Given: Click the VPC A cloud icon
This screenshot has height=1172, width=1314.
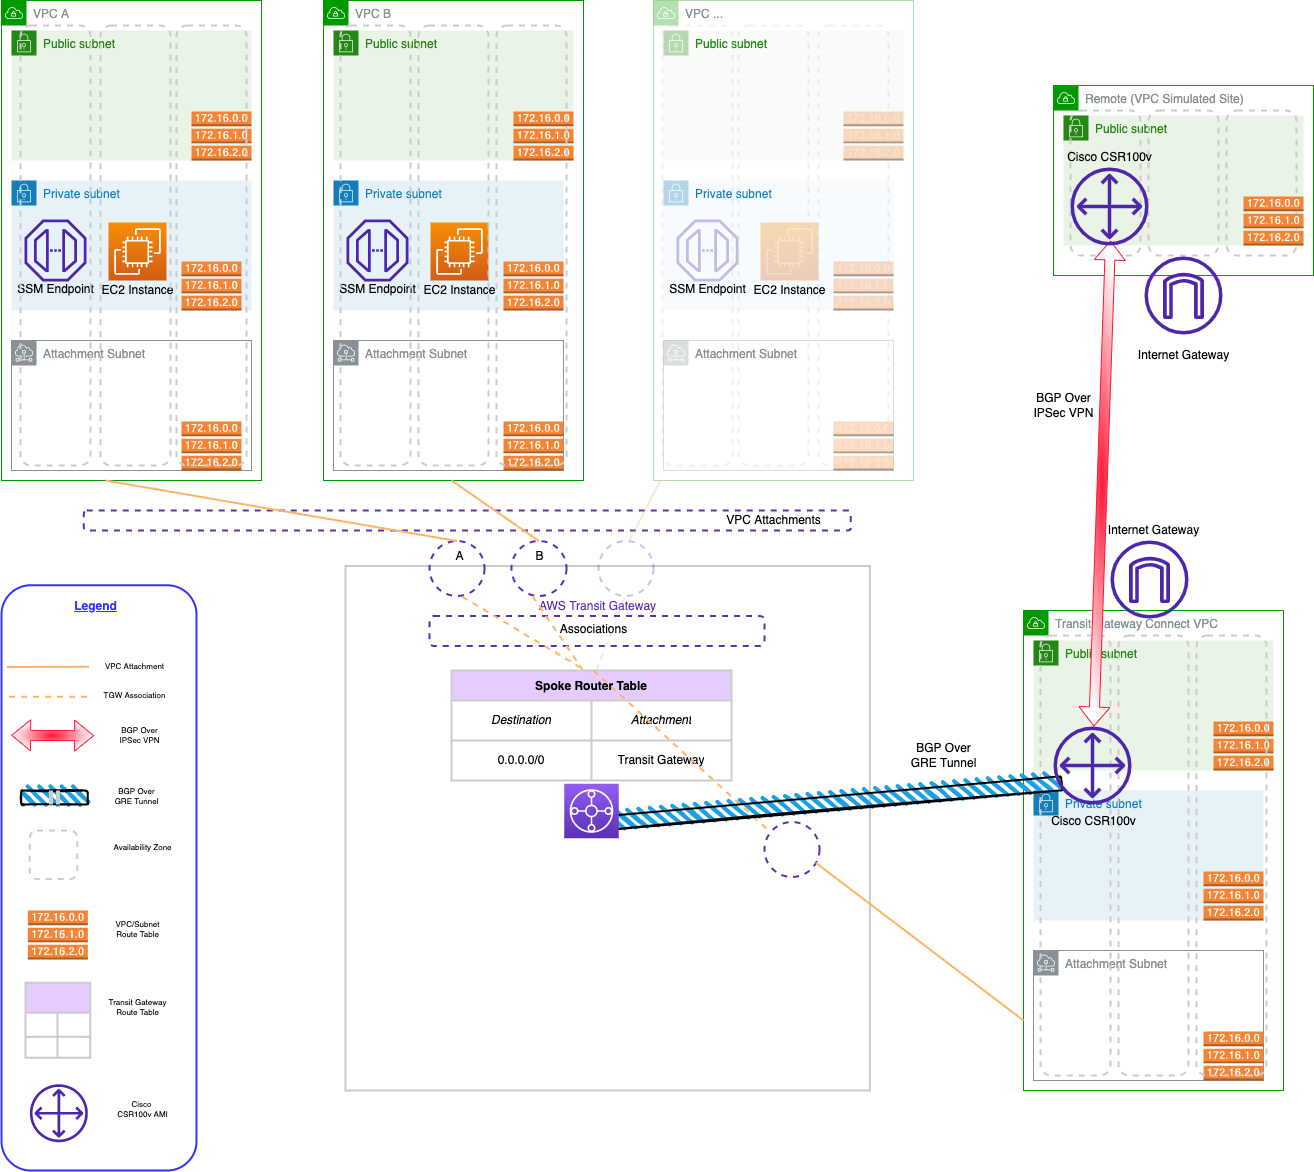Looking at the screenshot, I should tap(15, 13).
